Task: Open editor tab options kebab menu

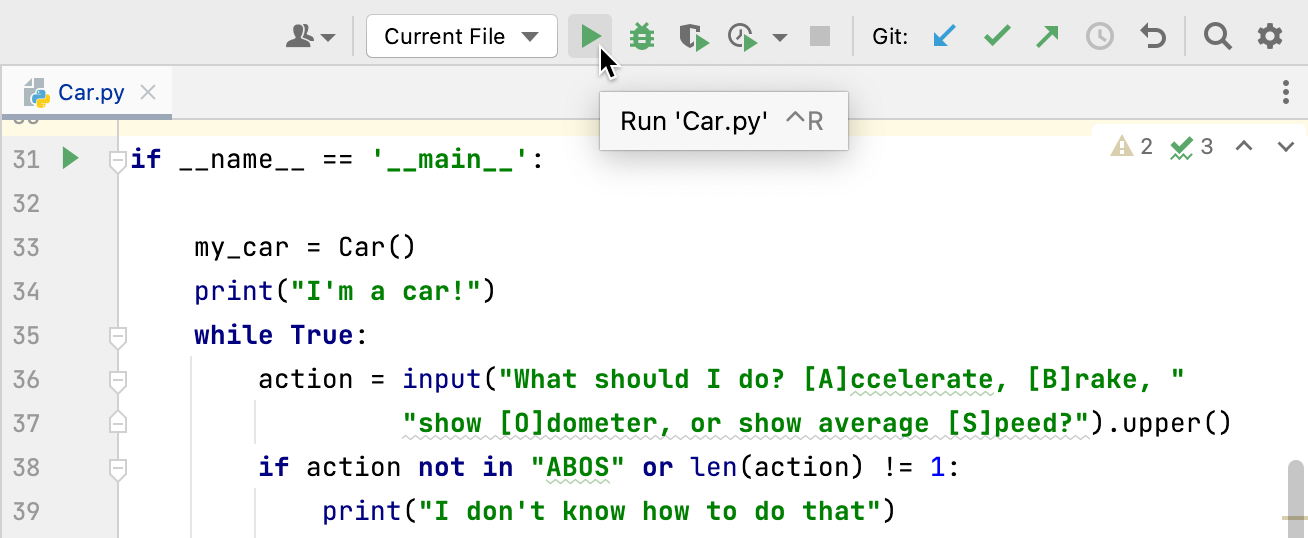Action: click(x=1286, y=93)
